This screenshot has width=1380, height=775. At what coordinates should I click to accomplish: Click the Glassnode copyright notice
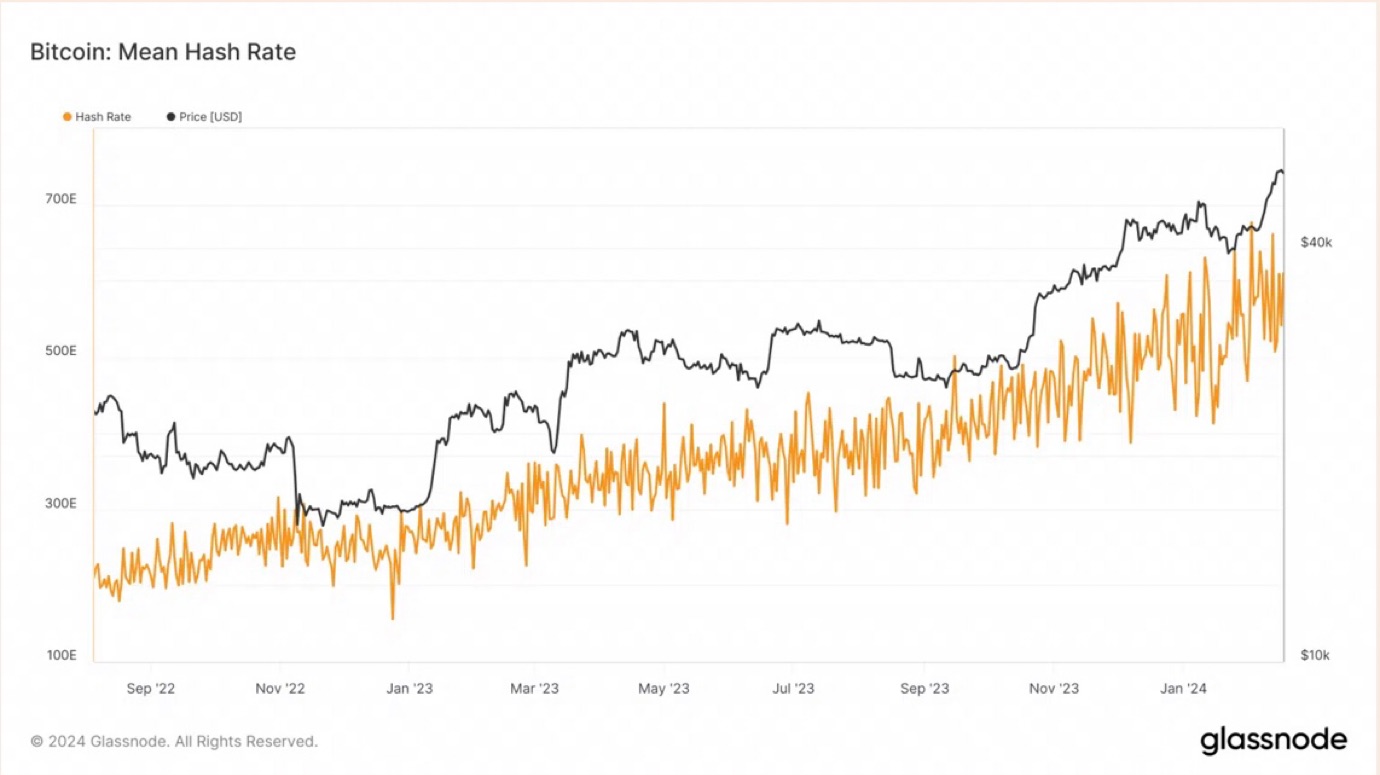click(x=174, y=742)
